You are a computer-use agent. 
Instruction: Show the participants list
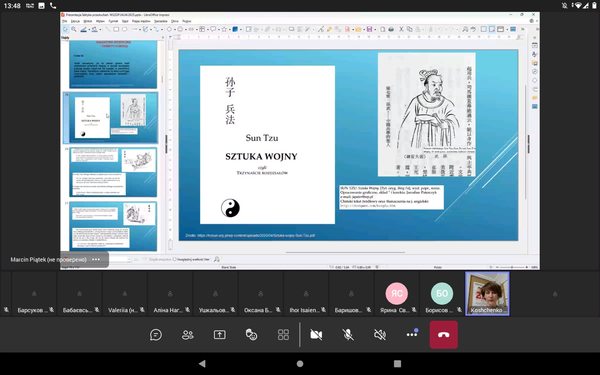pos(188,335)
